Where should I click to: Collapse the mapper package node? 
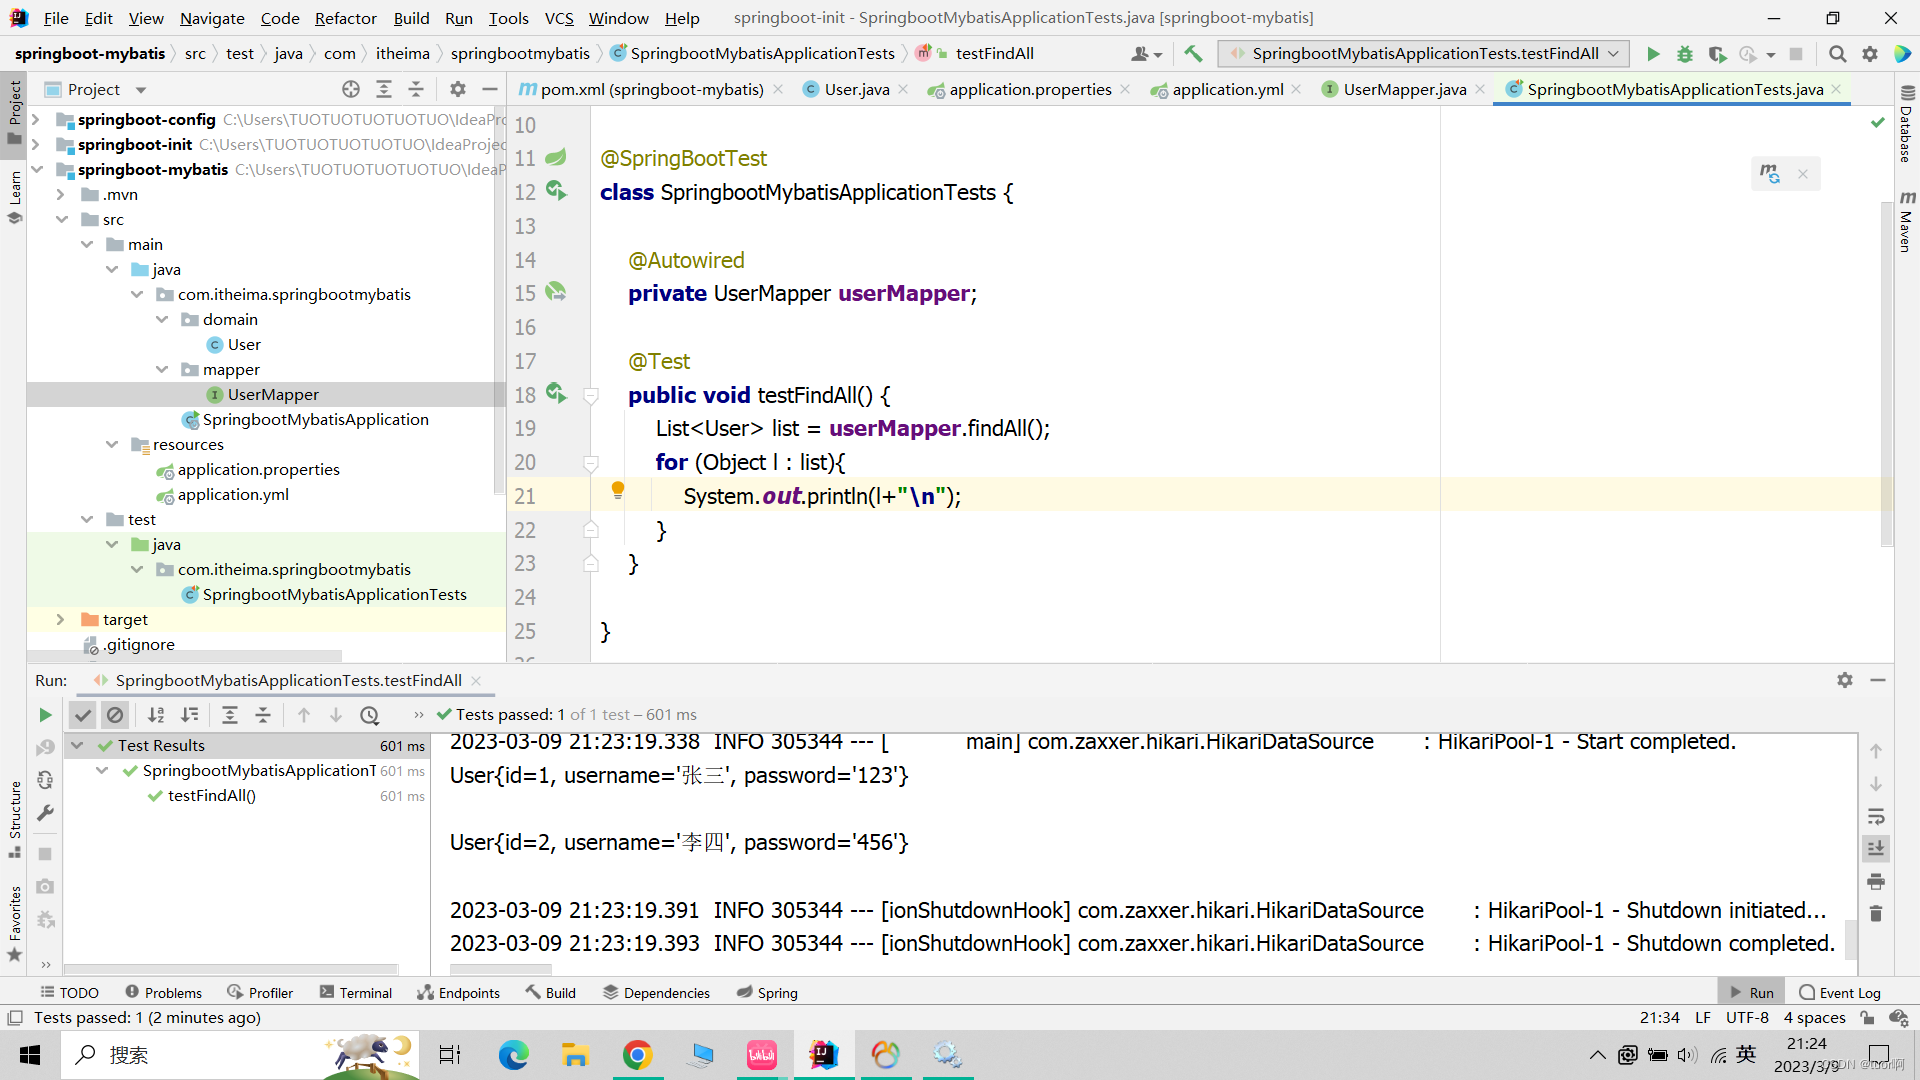(162, 370)
